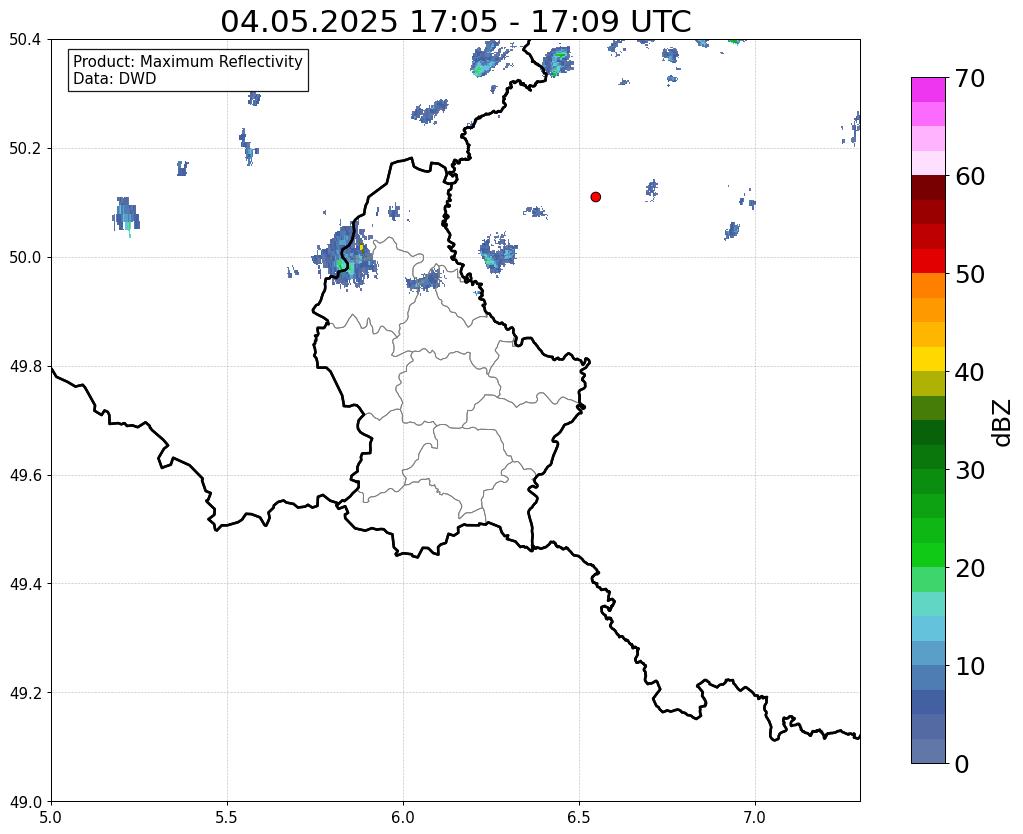Click the 'Data: DWD' label

[115, 78]
